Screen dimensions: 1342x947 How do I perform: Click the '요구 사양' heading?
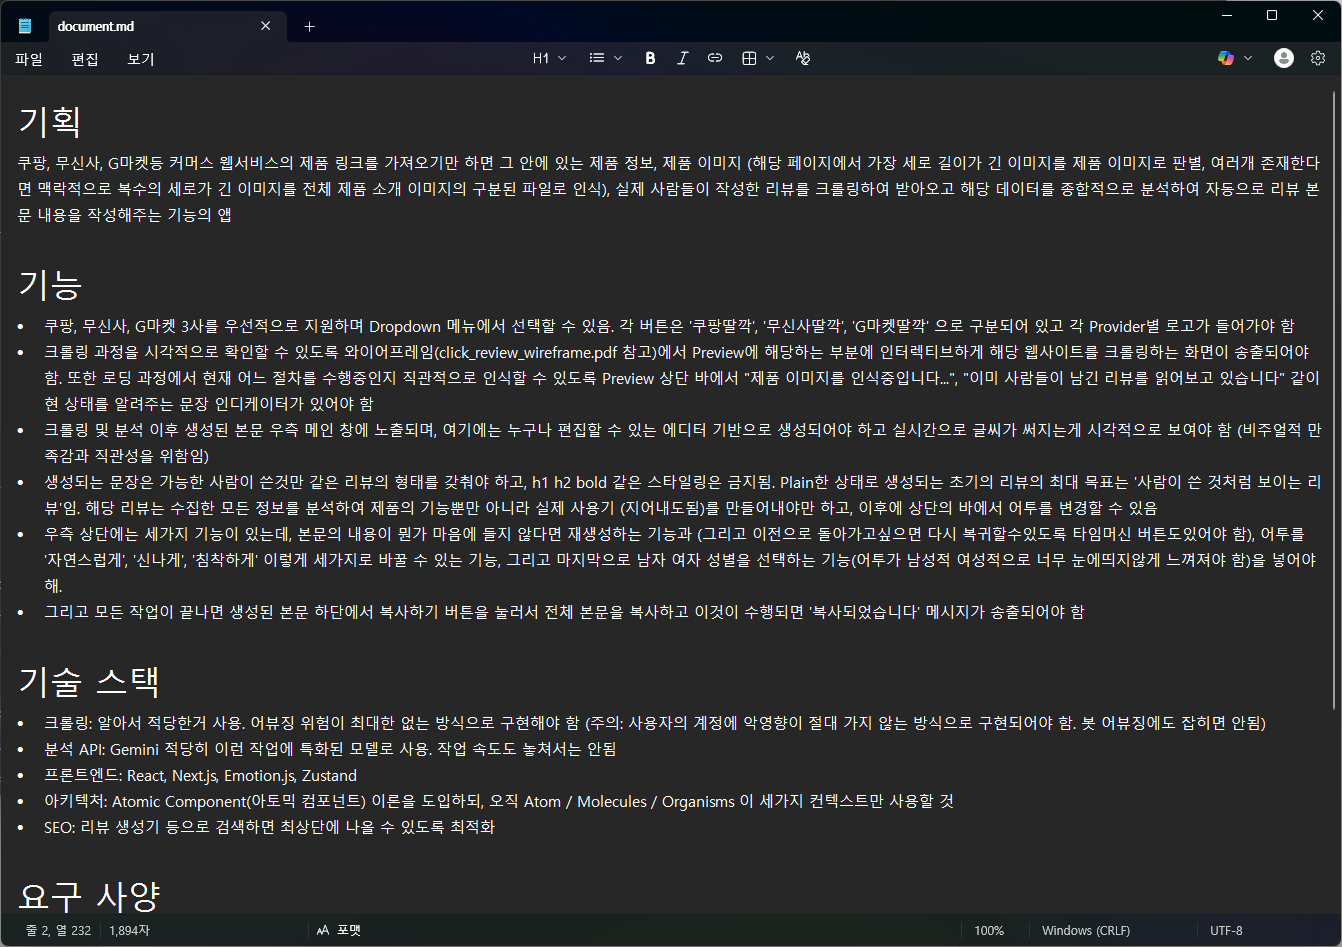pos(89,897)
